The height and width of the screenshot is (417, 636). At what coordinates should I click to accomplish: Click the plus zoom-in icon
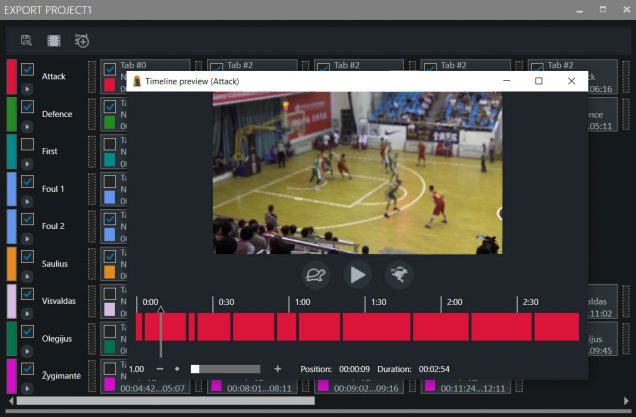coord(277,369)
